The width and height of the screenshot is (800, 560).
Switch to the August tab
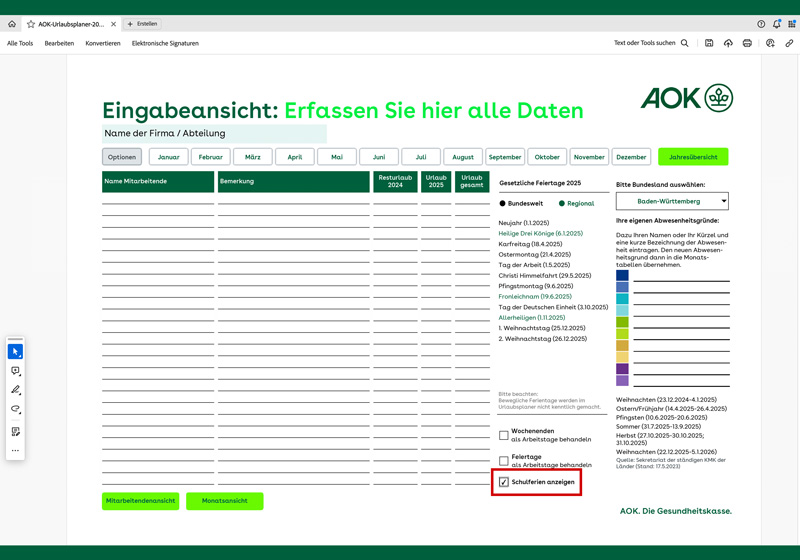coord(463,157)
